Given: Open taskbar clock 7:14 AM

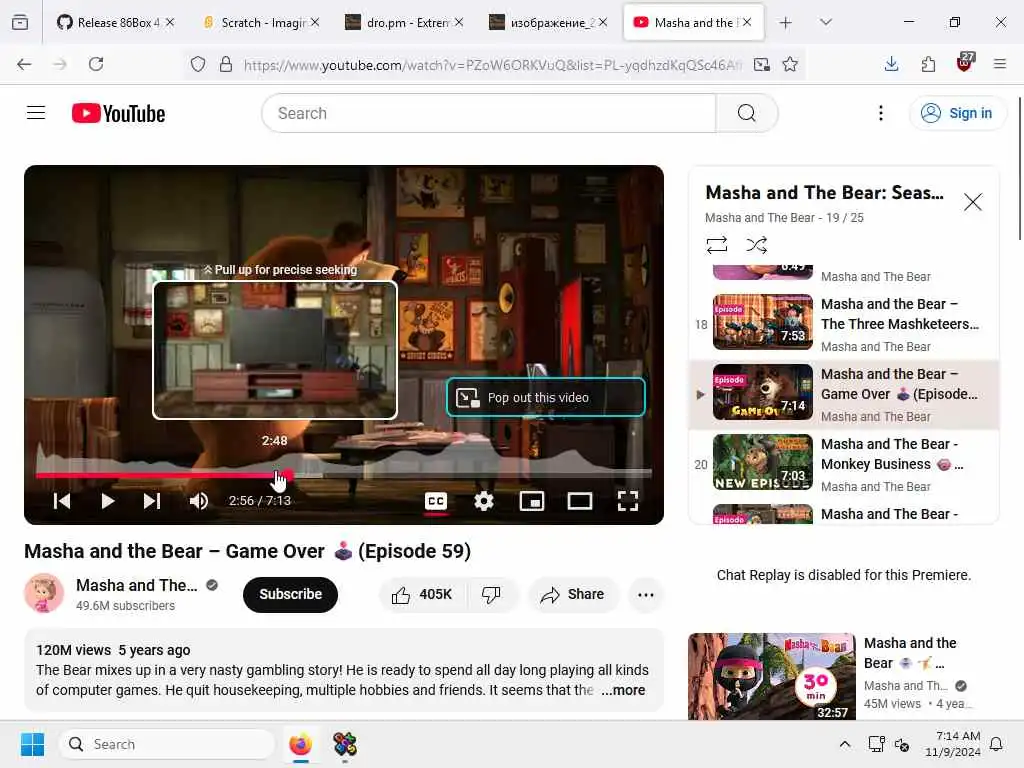Looking at the screenshot, I should (x=953, y=744).
